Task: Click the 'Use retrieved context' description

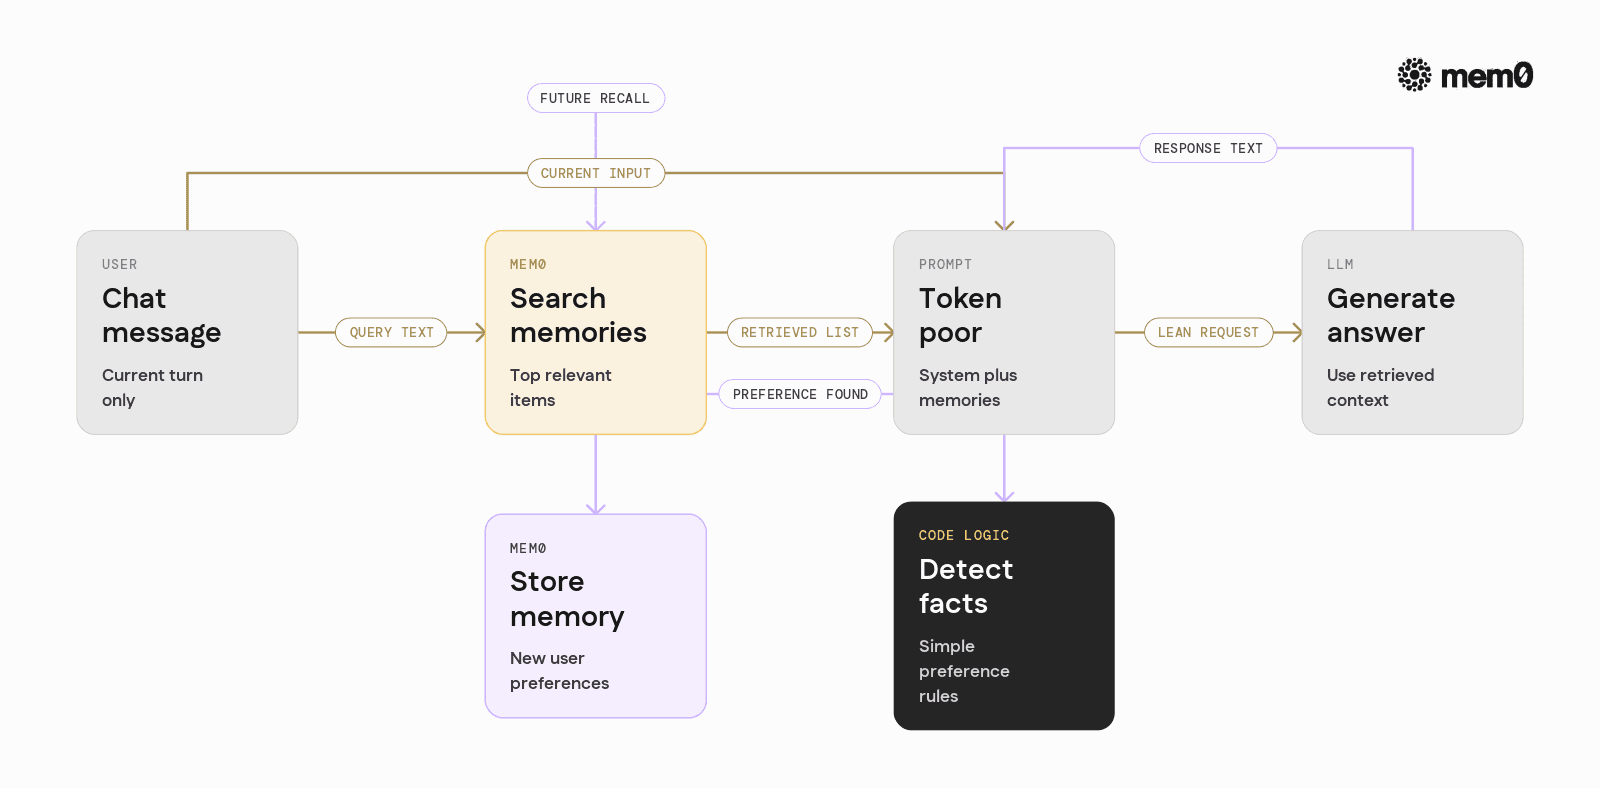Action: point(1380,387)
